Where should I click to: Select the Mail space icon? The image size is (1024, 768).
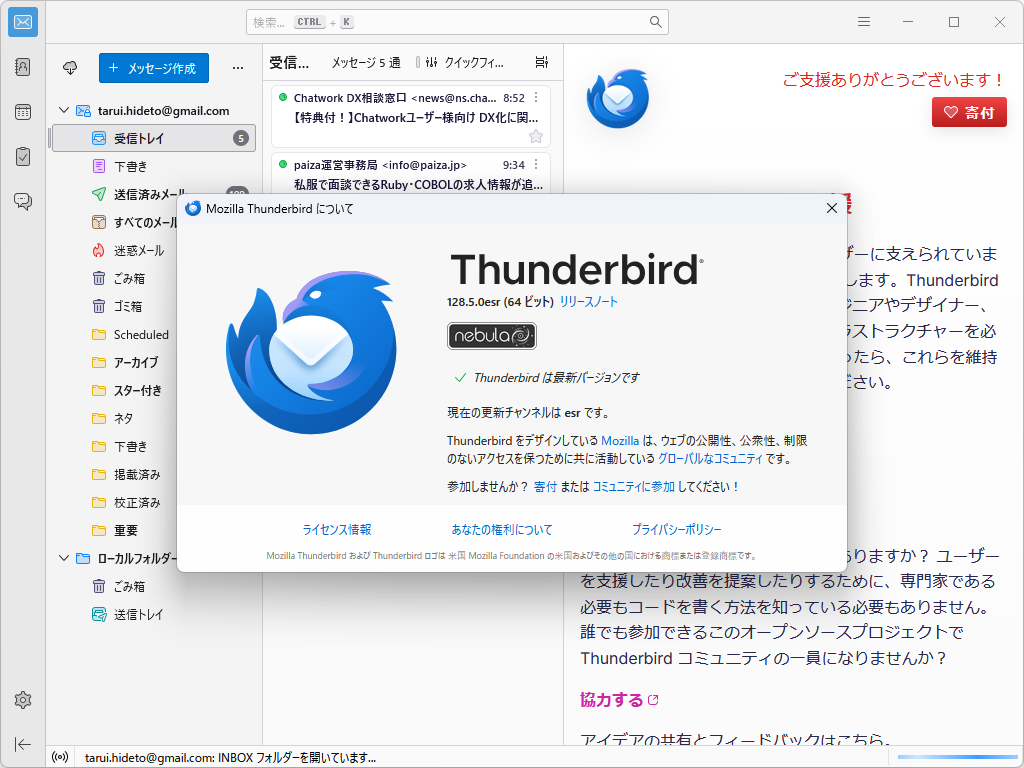22,21
